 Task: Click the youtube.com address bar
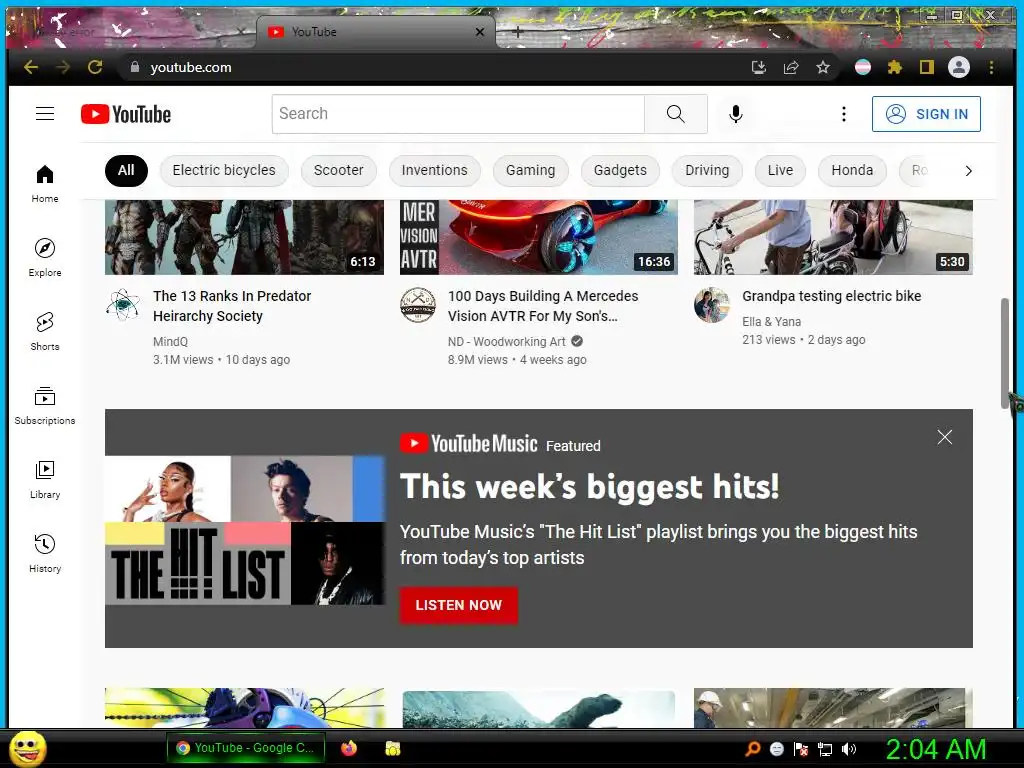pos(431,67)
